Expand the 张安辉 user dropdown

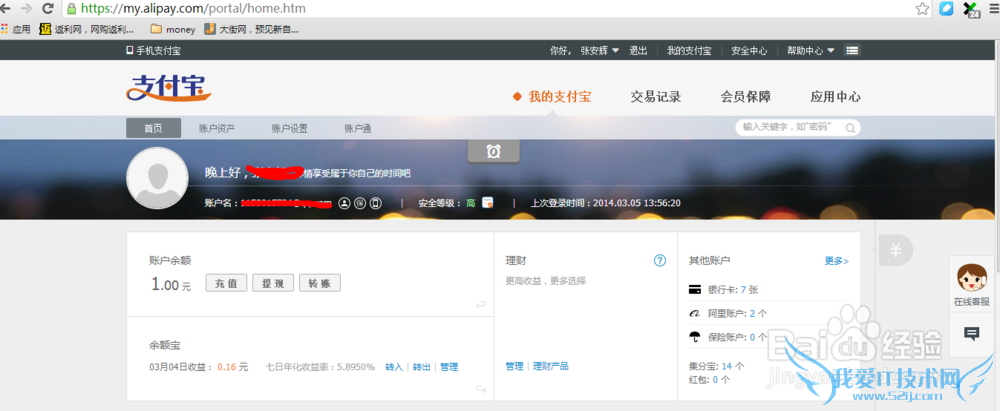point(599,50)
